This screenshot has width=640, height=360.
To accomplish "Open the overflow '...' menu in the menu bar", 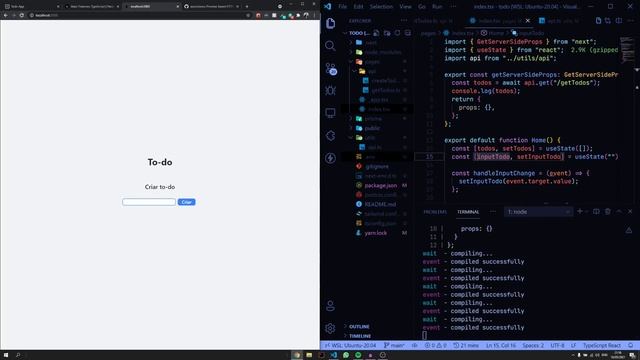I will [453, 7].
